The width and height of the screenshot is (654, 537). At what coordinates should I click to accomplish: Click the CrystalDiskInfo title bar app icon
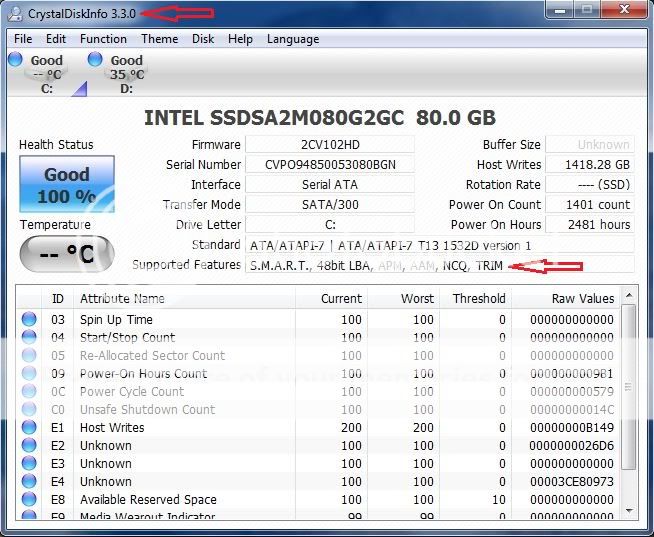(16, 14)
